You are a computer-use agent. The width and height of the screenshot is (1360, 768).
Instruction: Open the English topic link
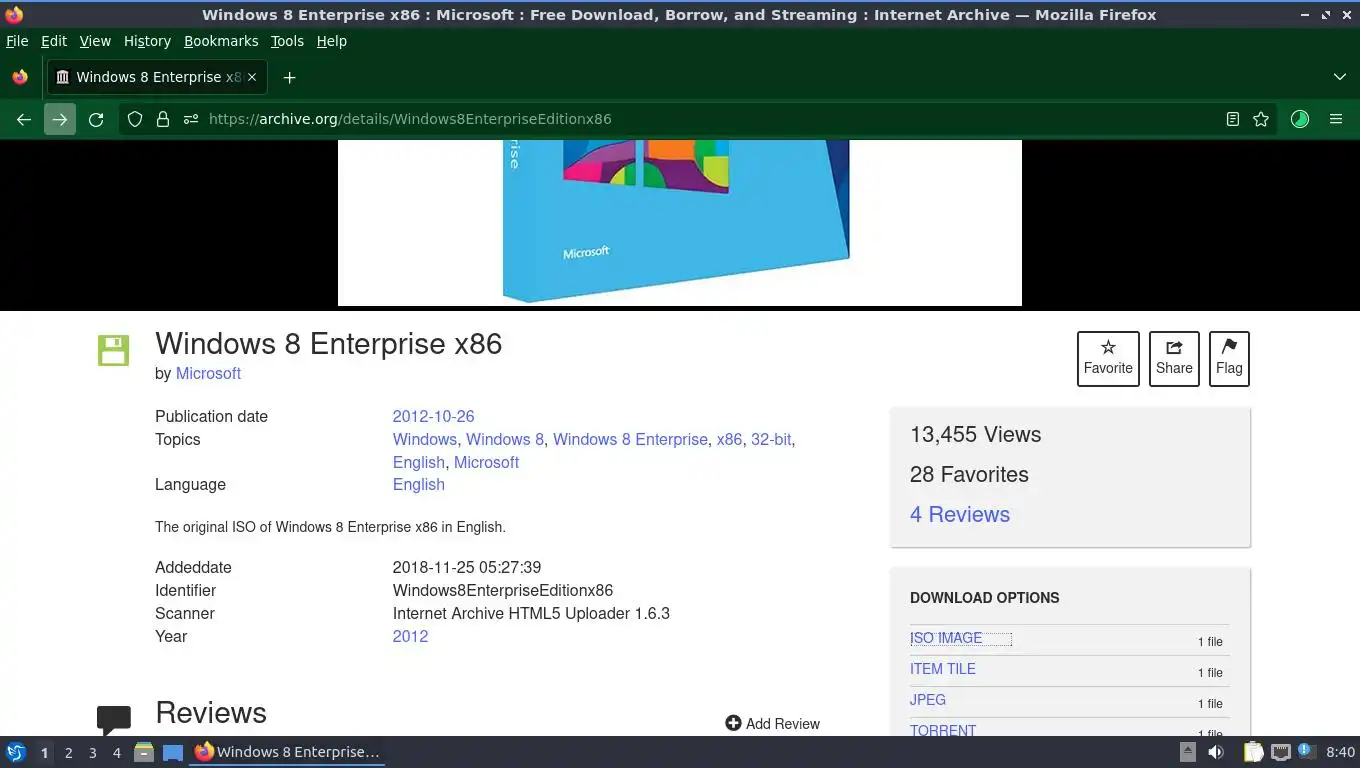[x=419, y=462]
